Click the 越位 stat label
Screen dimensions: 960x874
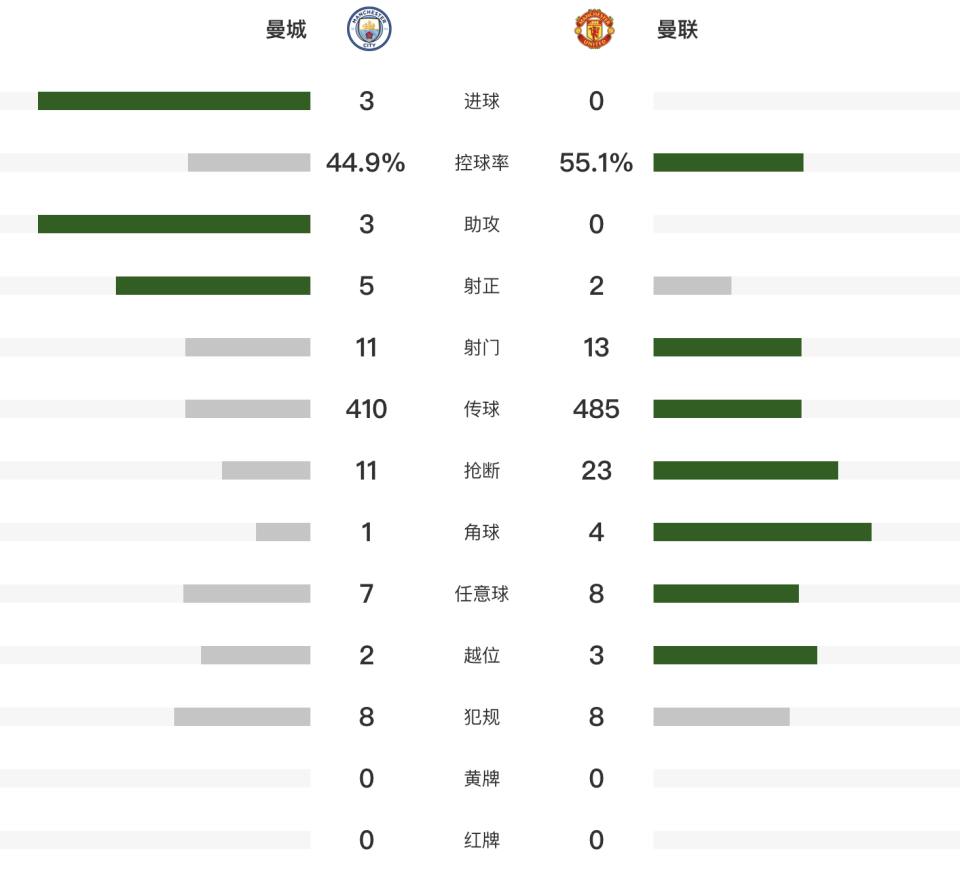(482, 655)
